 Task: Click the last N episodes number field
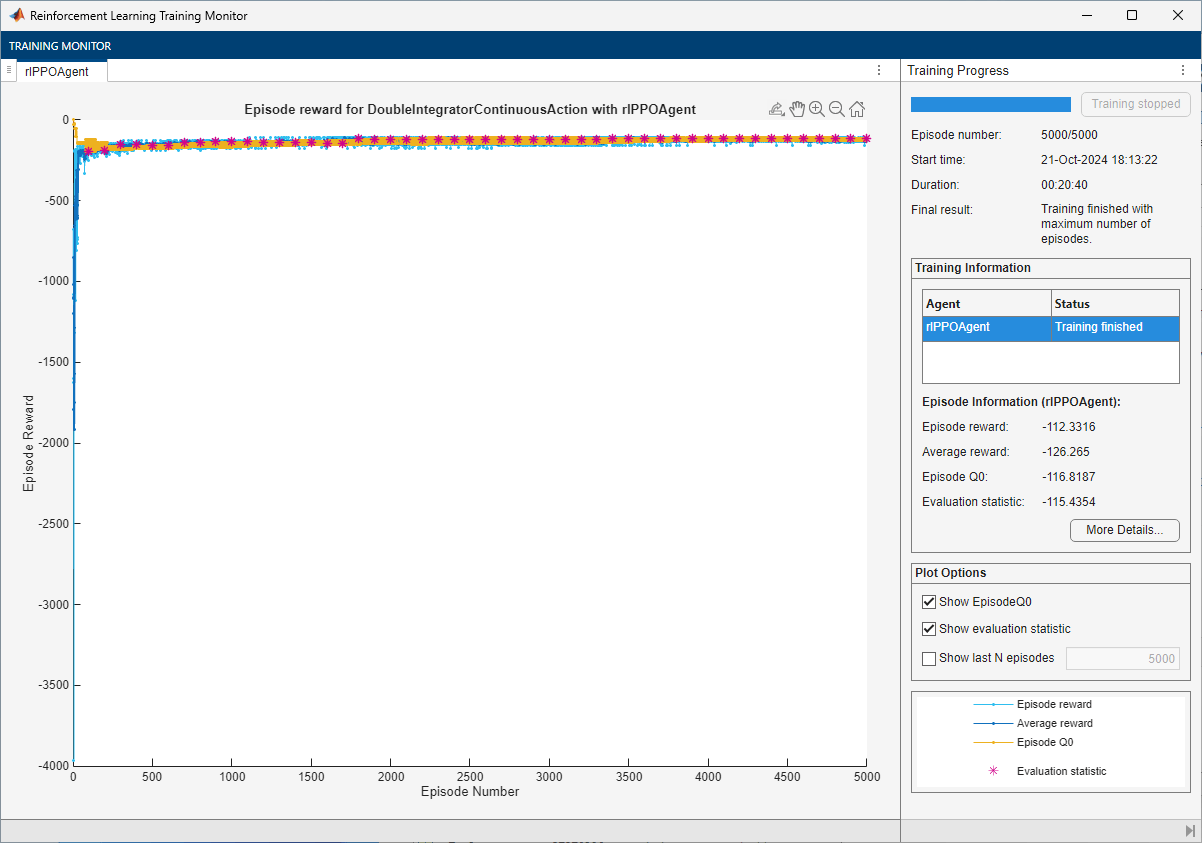click(1122, 658)
